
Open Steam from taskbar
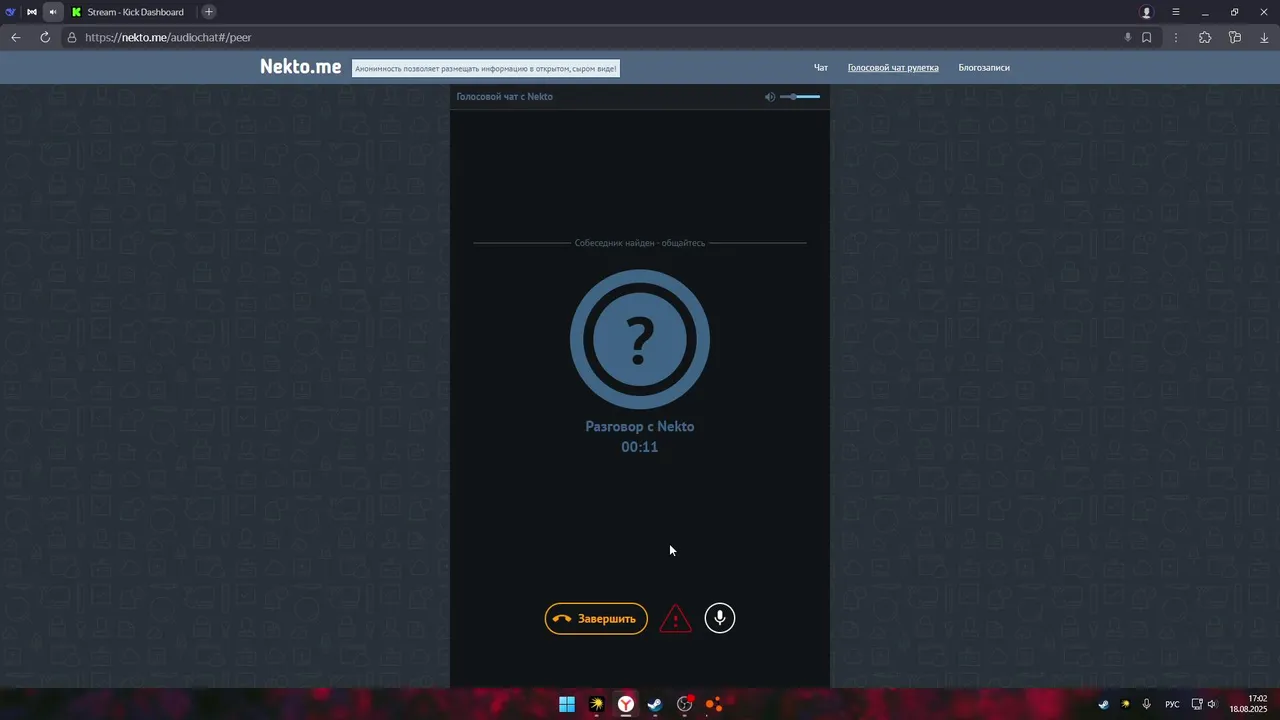tap(655, 704)
